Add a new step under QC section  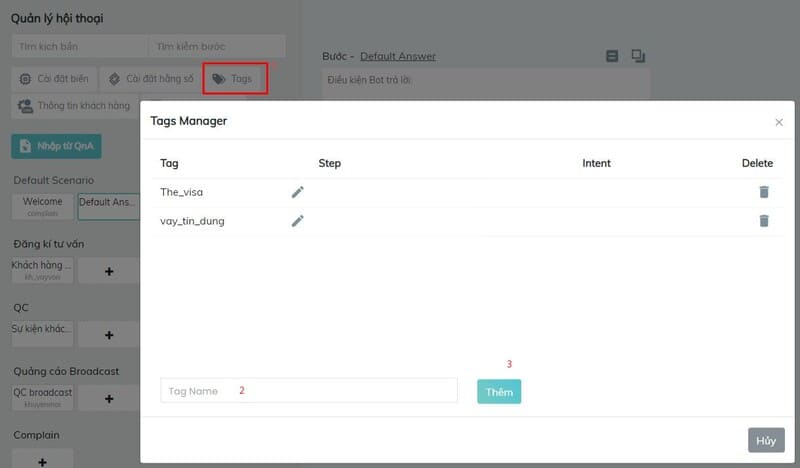point(109,335)
